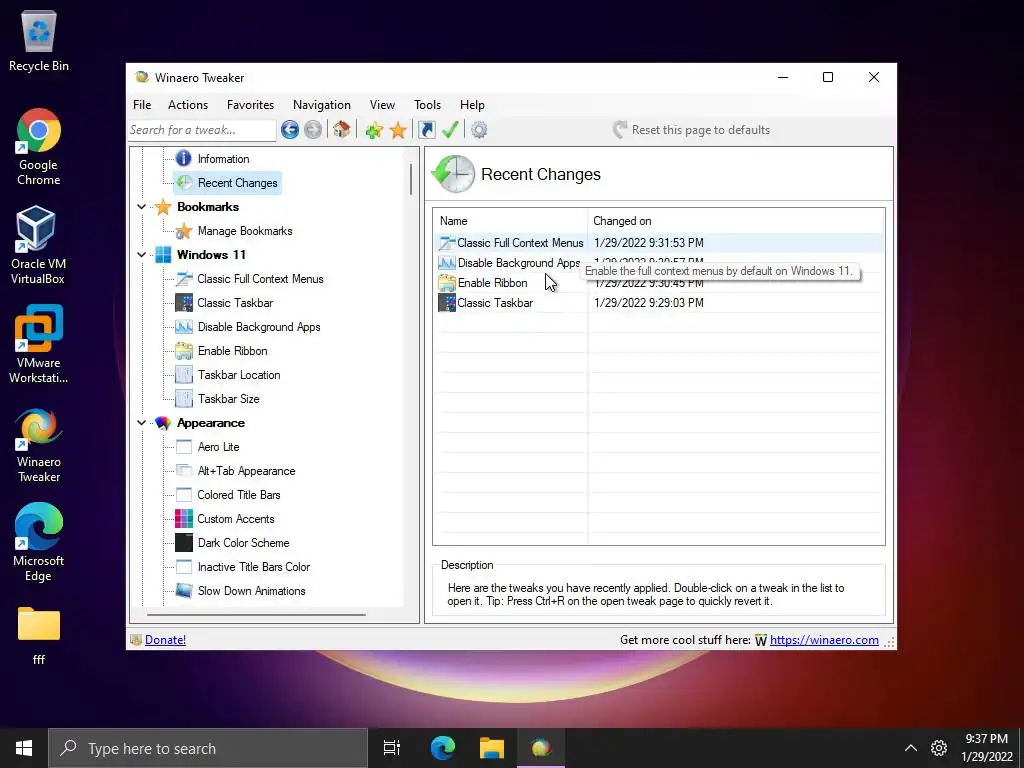Go to Home page via house icon
The height and width of the screenshot is (768, 1024).
pos(342,129)
